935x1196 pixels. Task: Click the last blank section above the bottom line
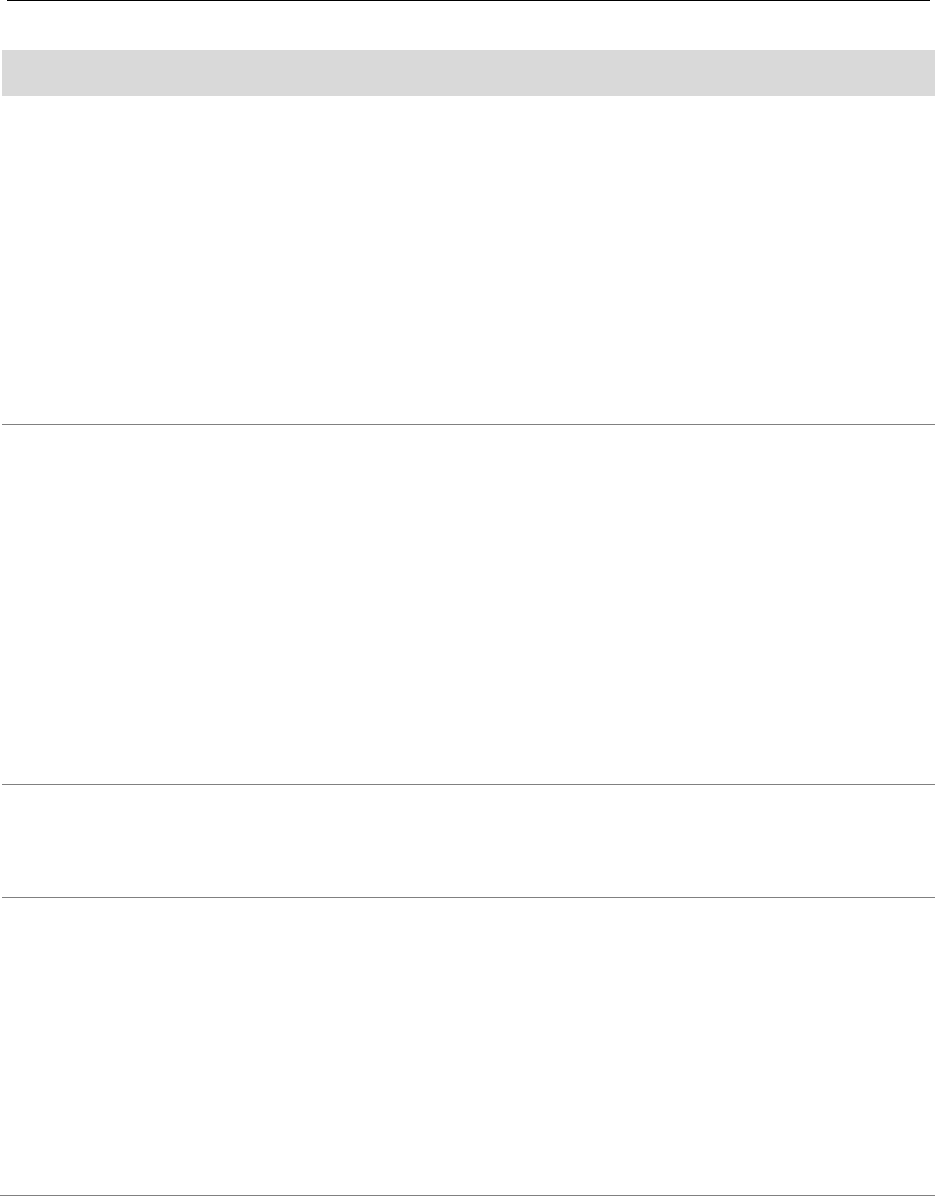pos(468,1046)
